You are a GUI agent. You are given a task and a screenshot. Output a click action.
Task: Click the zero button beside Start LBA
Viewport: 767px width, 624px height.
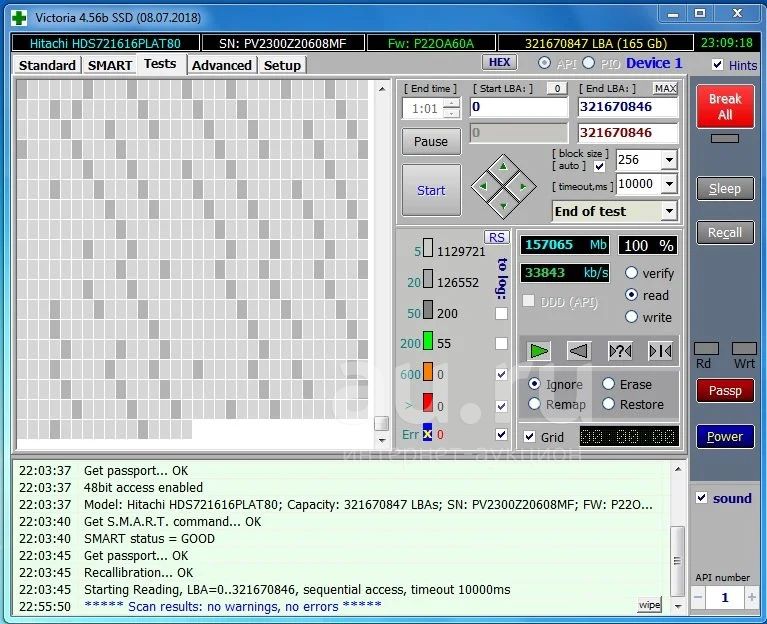coord(557,89)
